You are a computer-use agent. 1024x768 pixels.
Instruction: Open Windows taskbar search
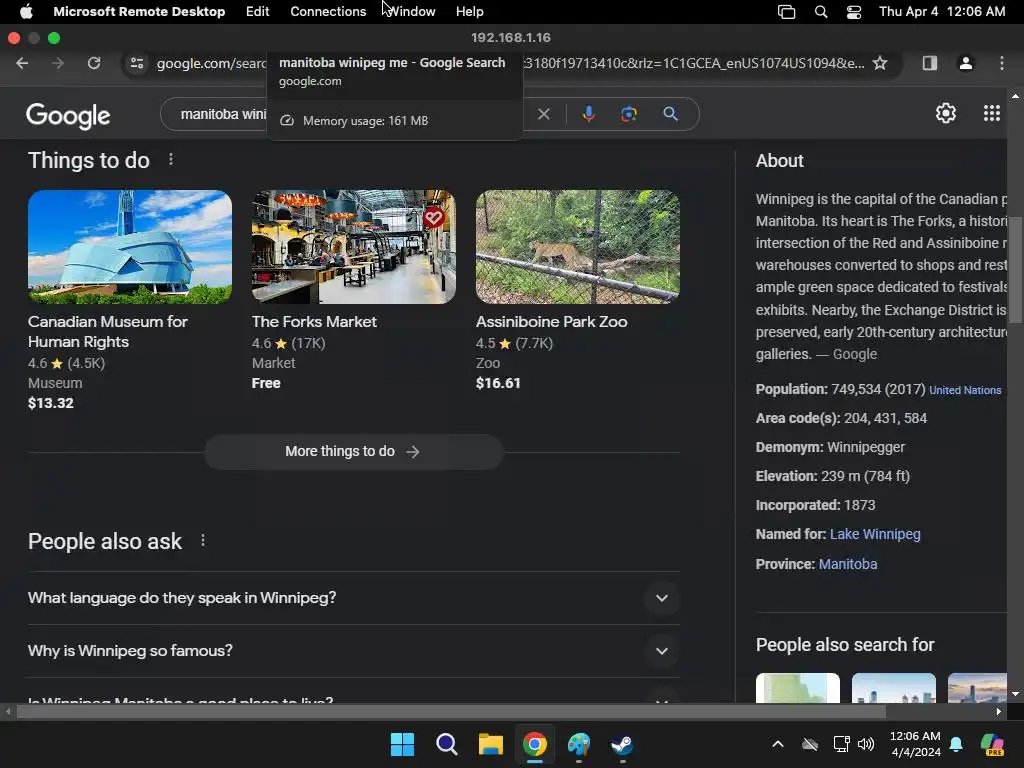click(x=447, y=744)
